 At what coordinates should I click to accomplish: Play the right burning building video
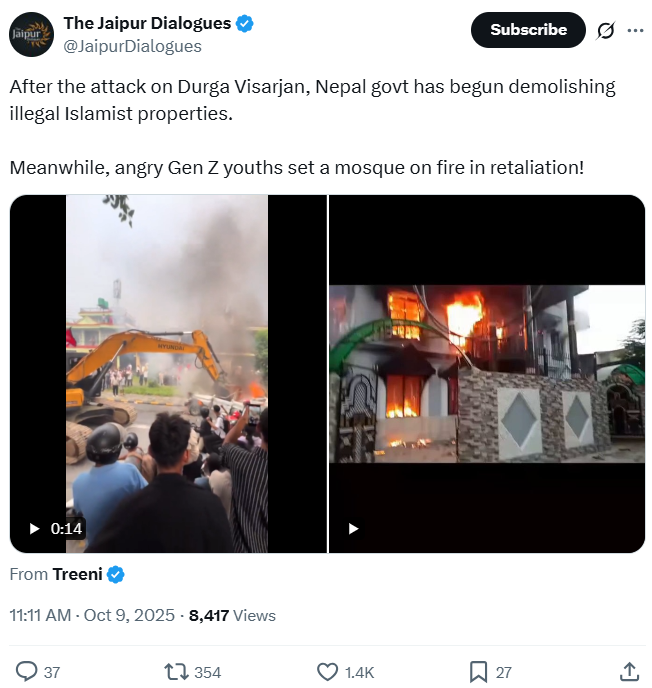click(x=353, y=528)
